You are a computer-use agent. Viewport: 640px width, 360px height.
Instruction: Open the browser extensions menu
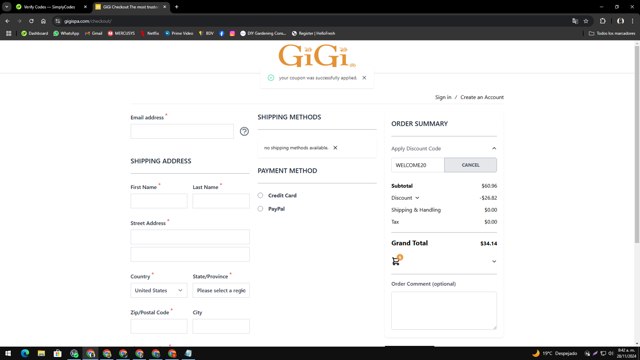point(602,21)
